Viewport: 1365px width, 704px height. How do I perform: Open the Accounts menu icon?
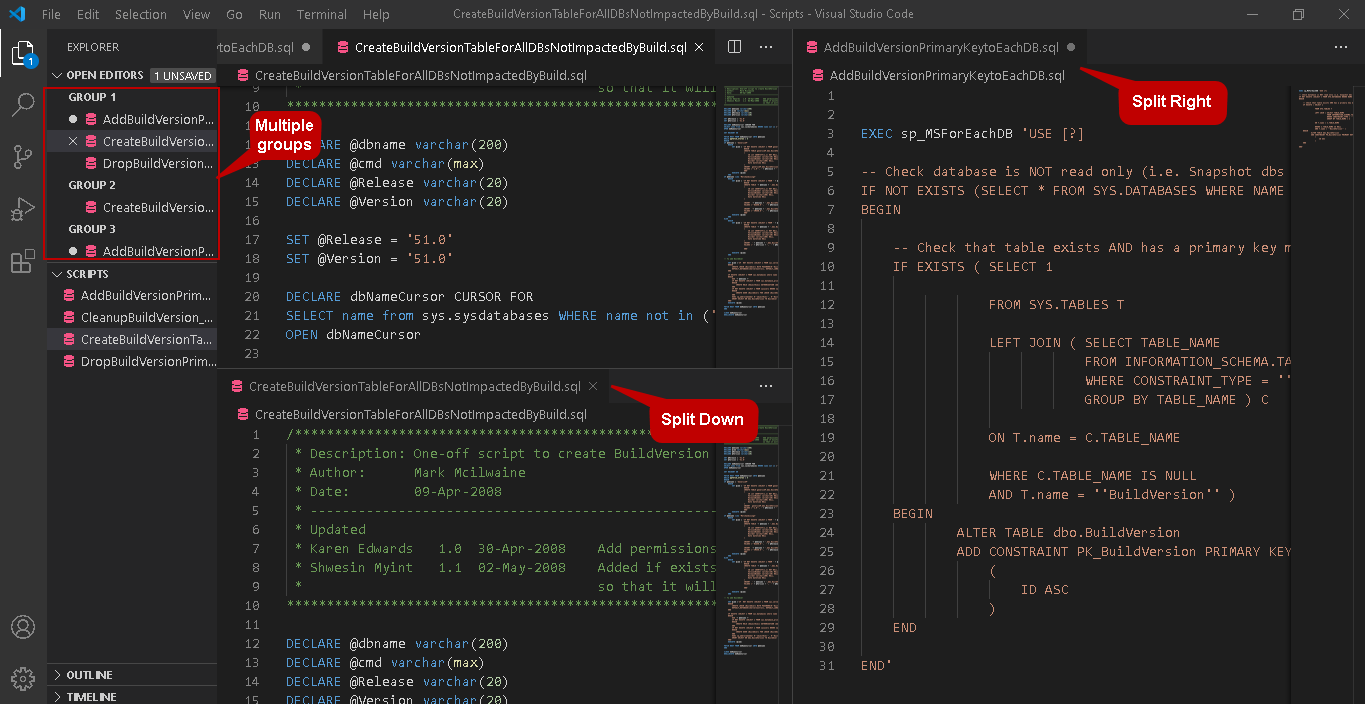[x=22, y=628]
